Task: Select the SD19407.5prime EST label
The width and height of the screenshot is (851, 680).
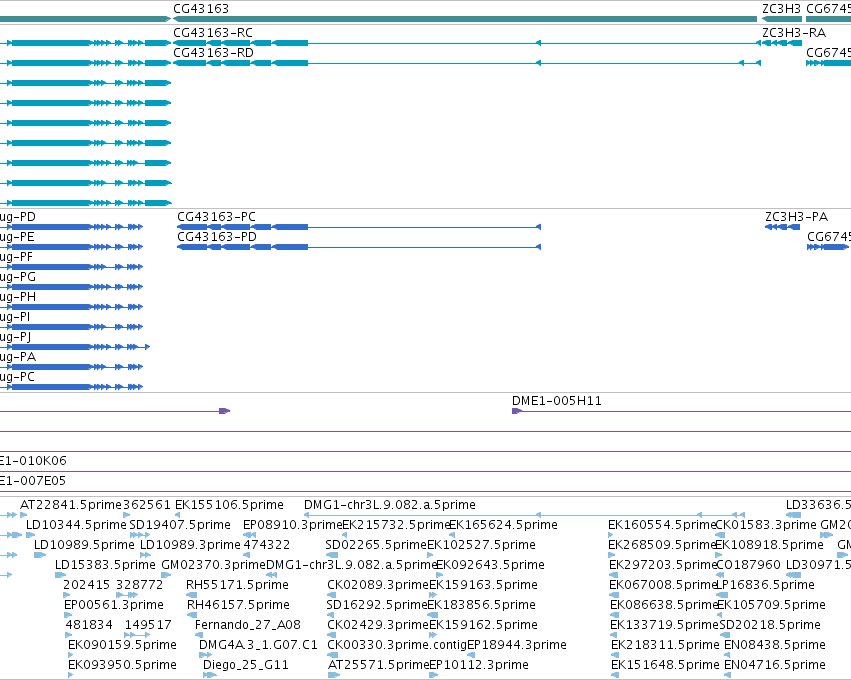Action: point(180,525)
